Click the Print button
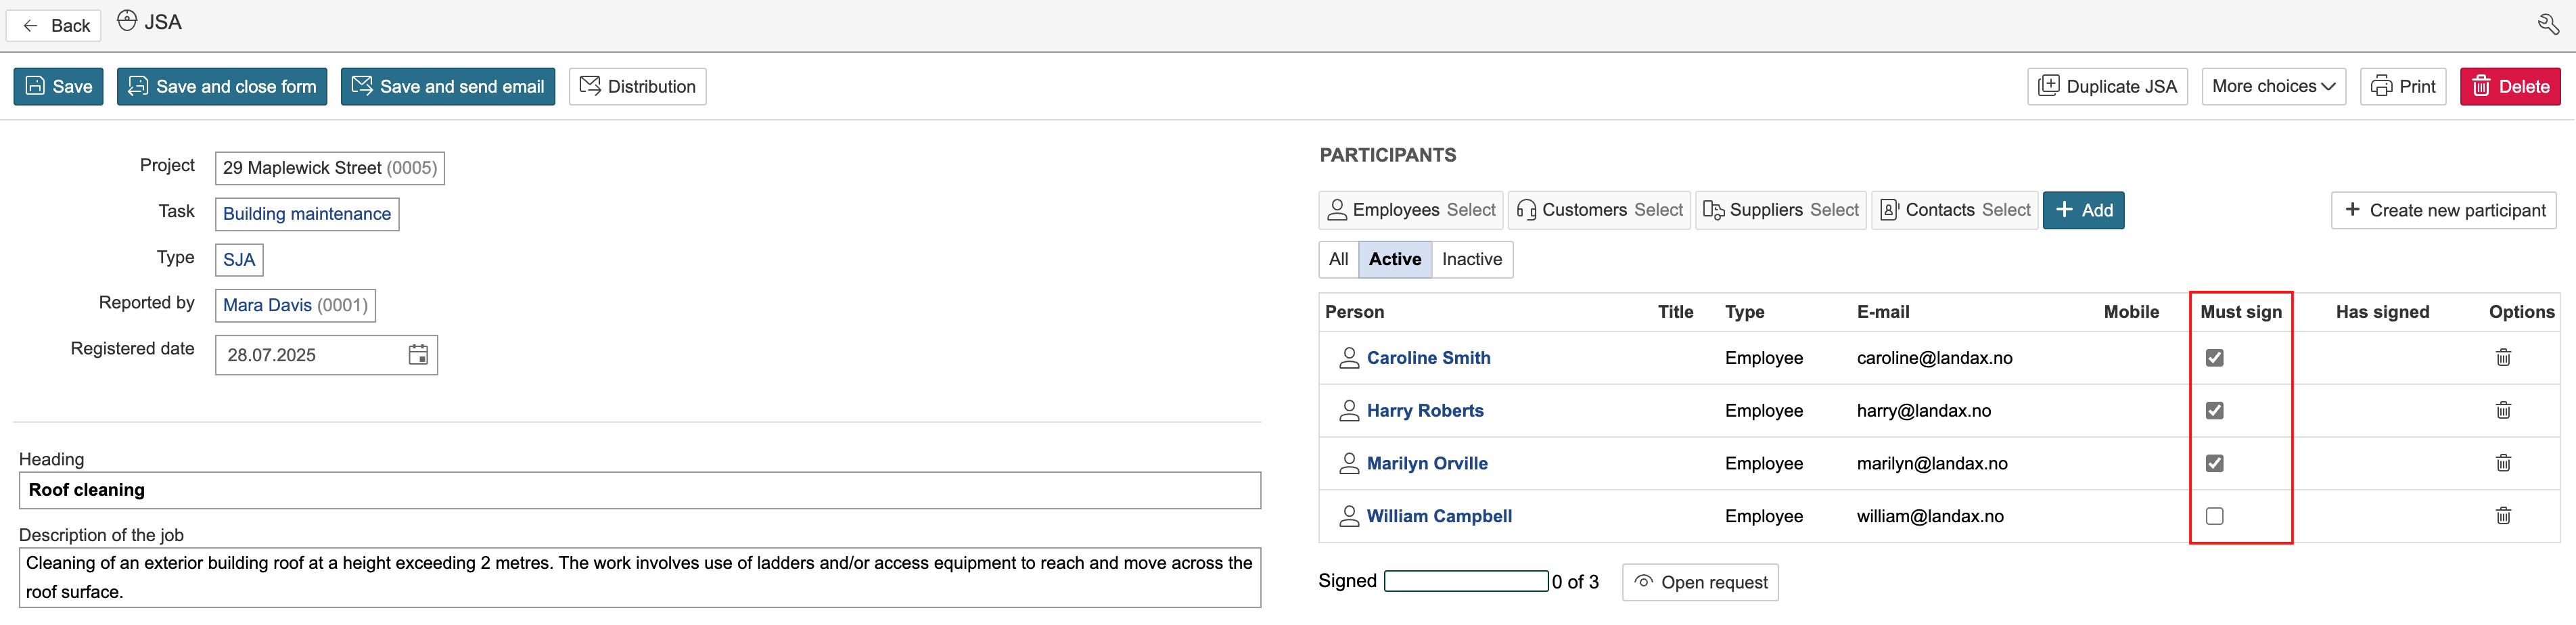The width and height of the screenshot is (2576, 625). 2402,87
